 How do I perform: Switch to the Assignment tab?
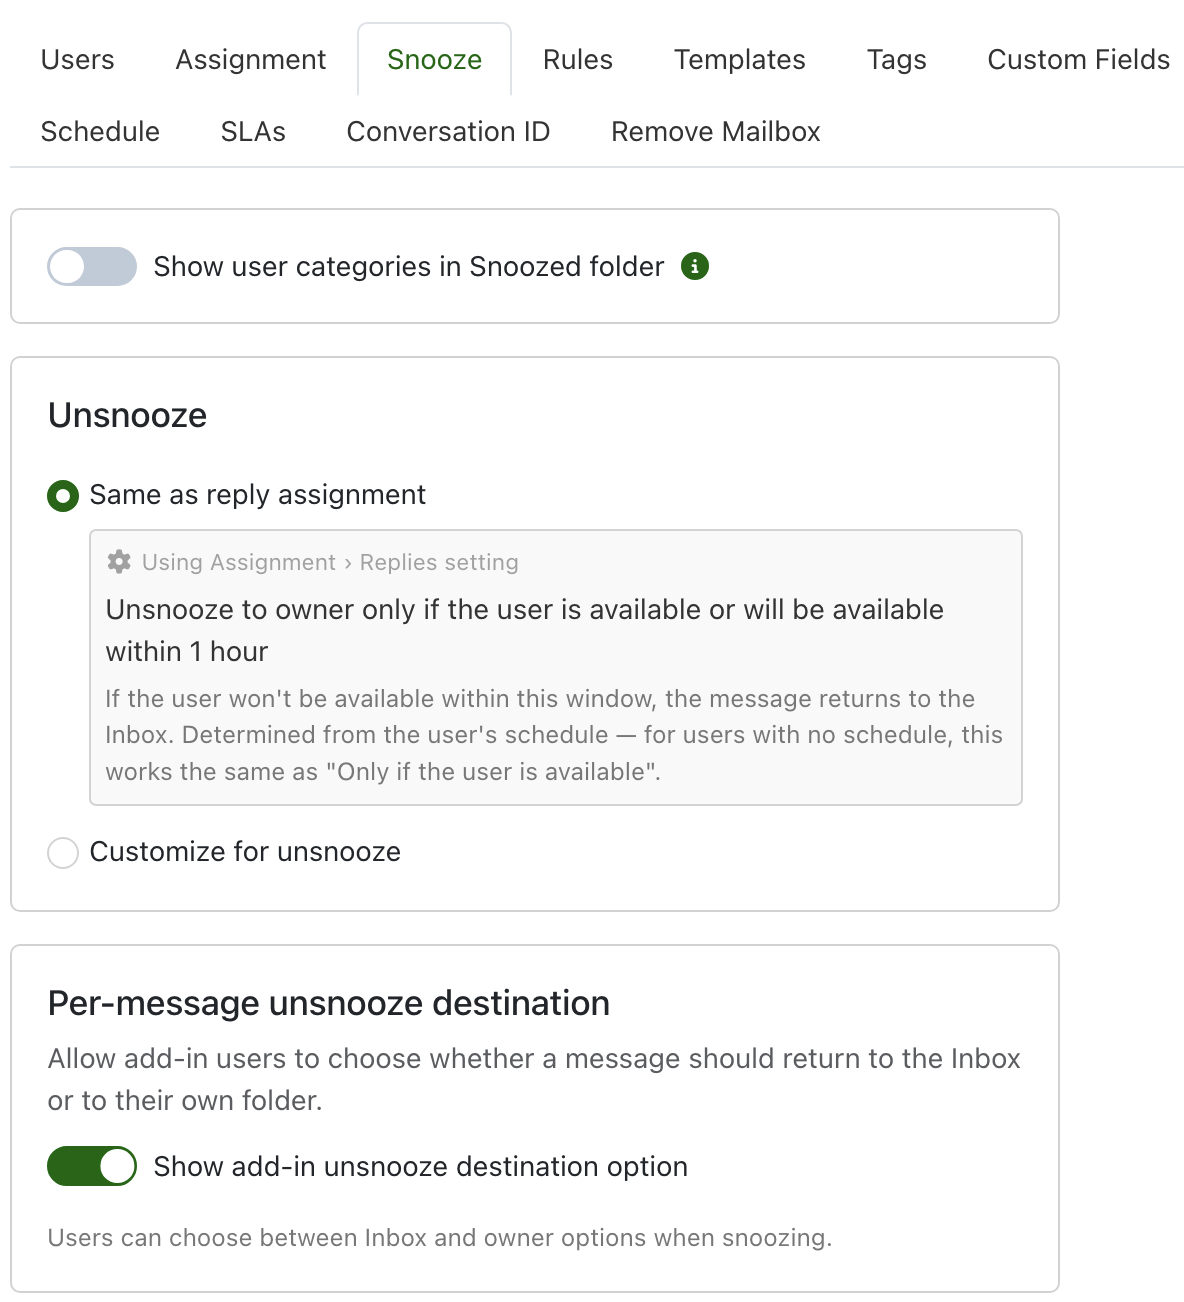(x=251, y=60)
